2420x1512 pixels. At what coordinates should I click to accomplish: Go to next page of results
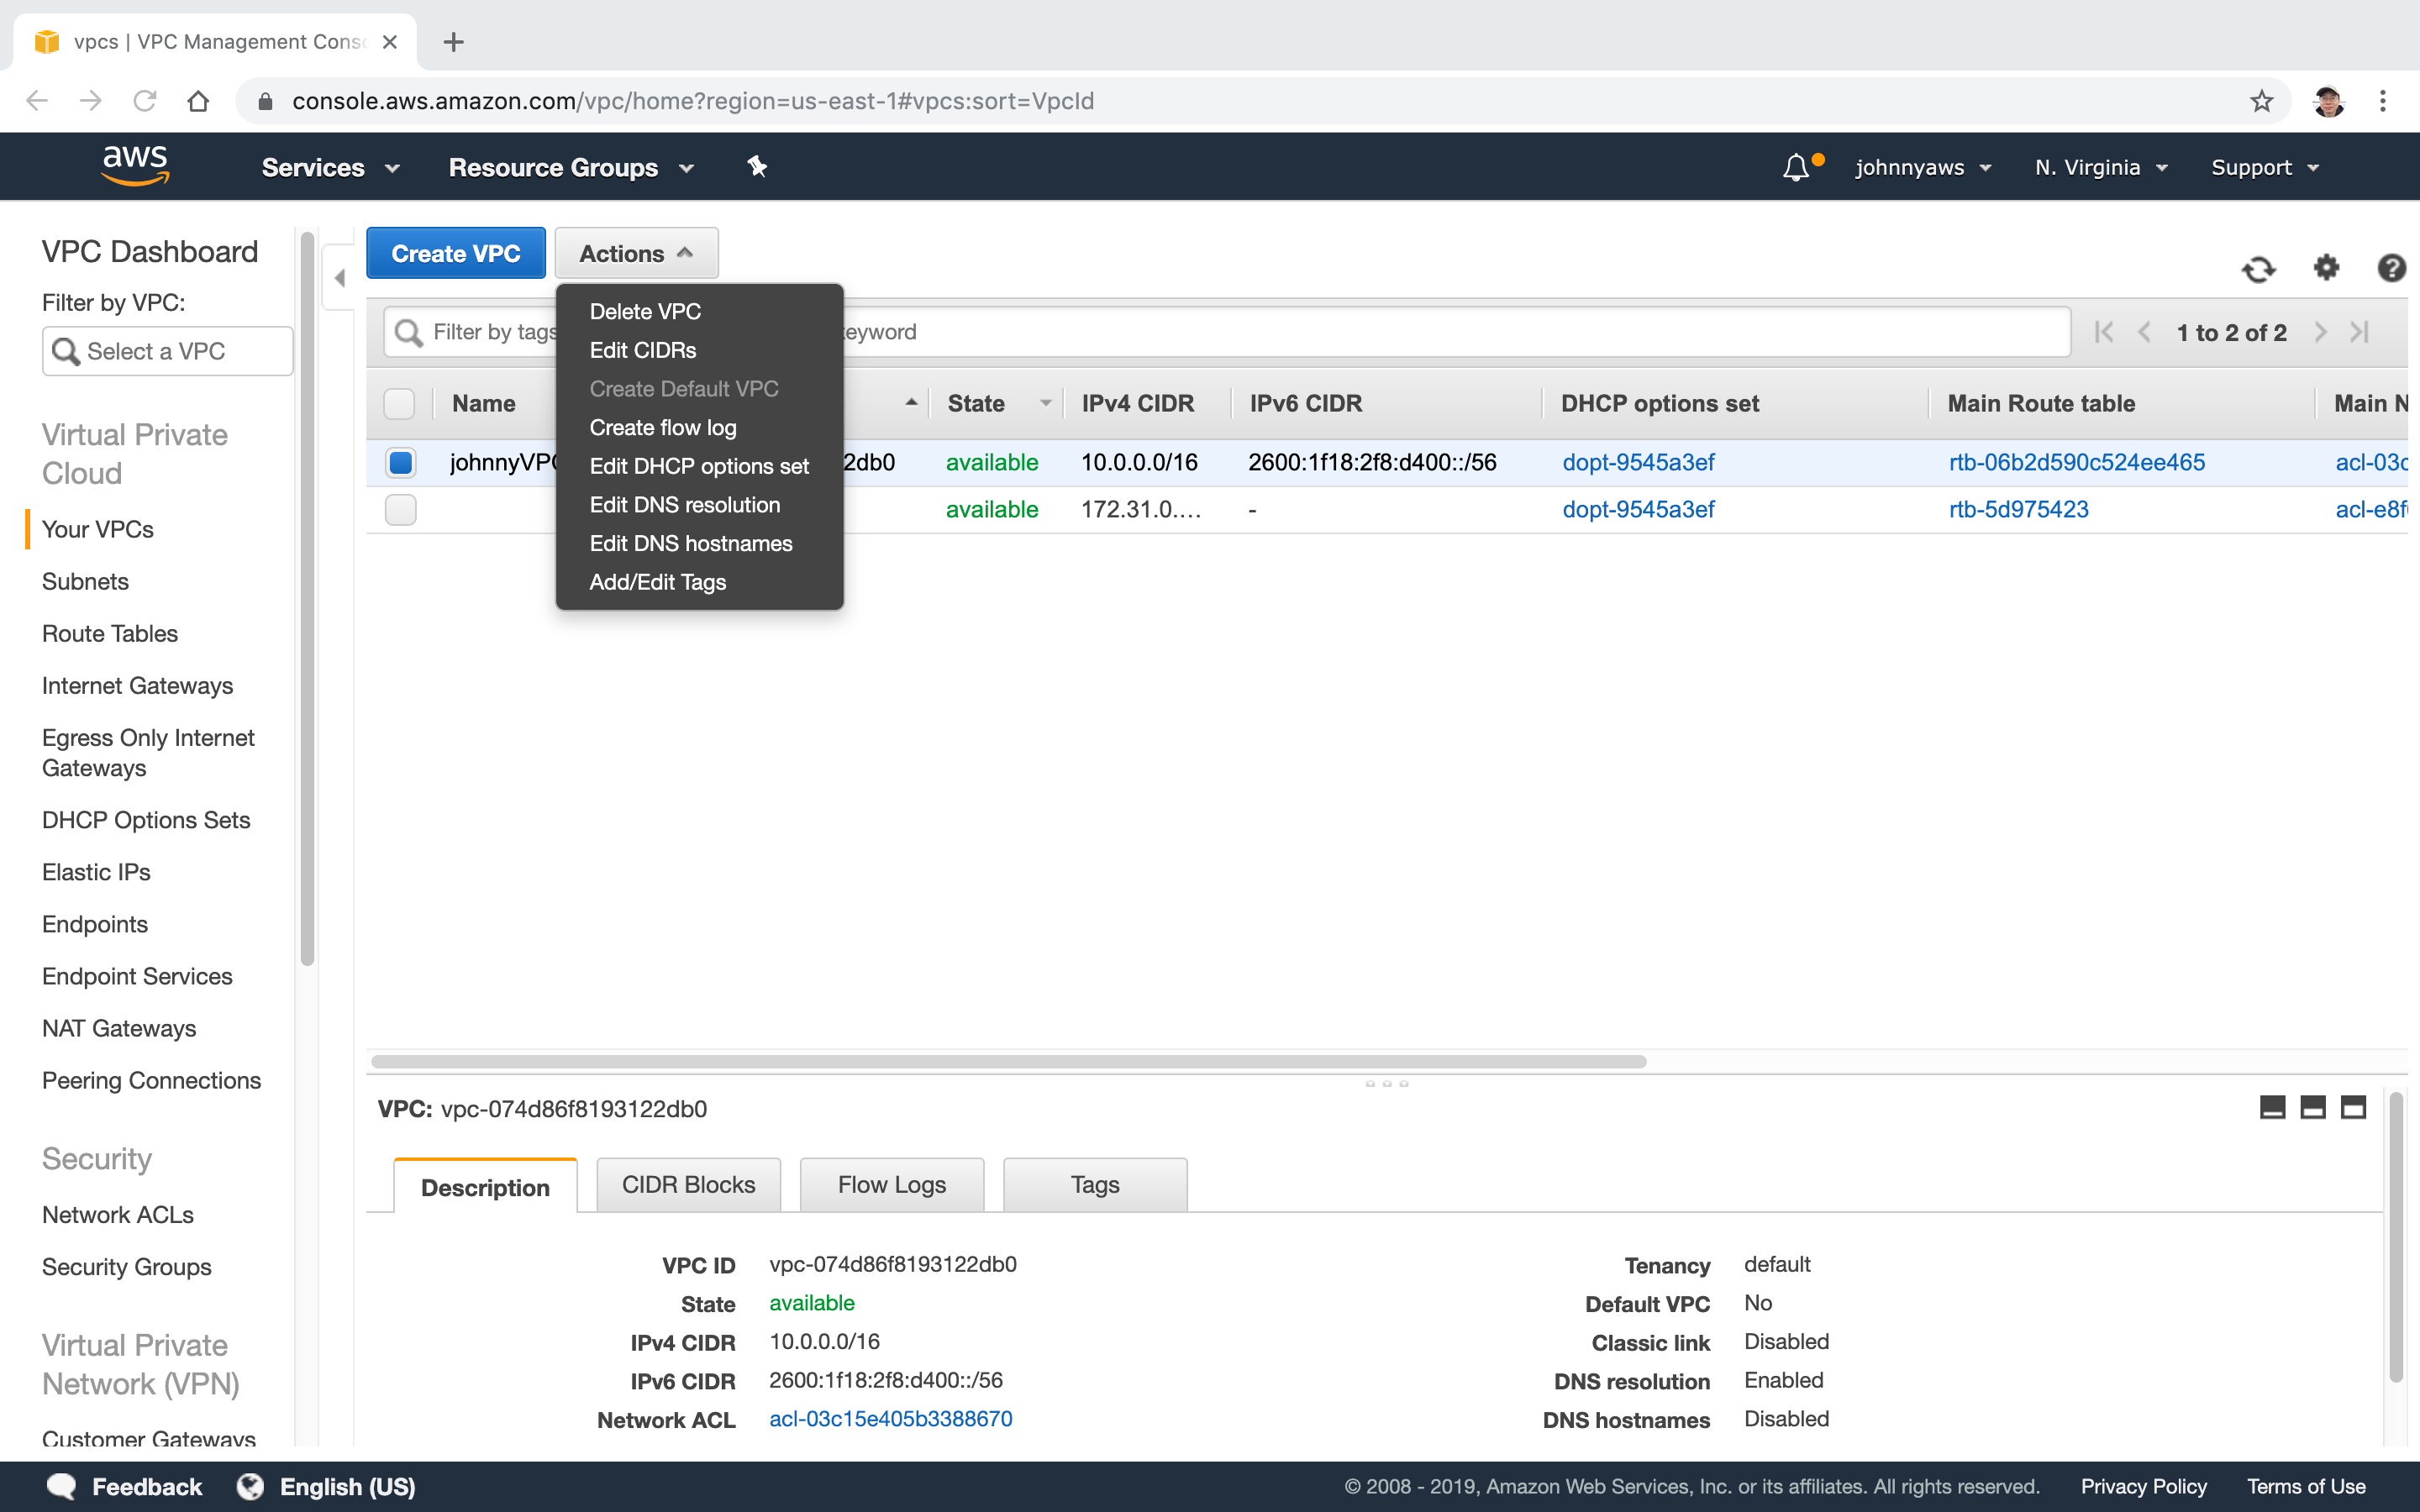(x=2320, y=332)
